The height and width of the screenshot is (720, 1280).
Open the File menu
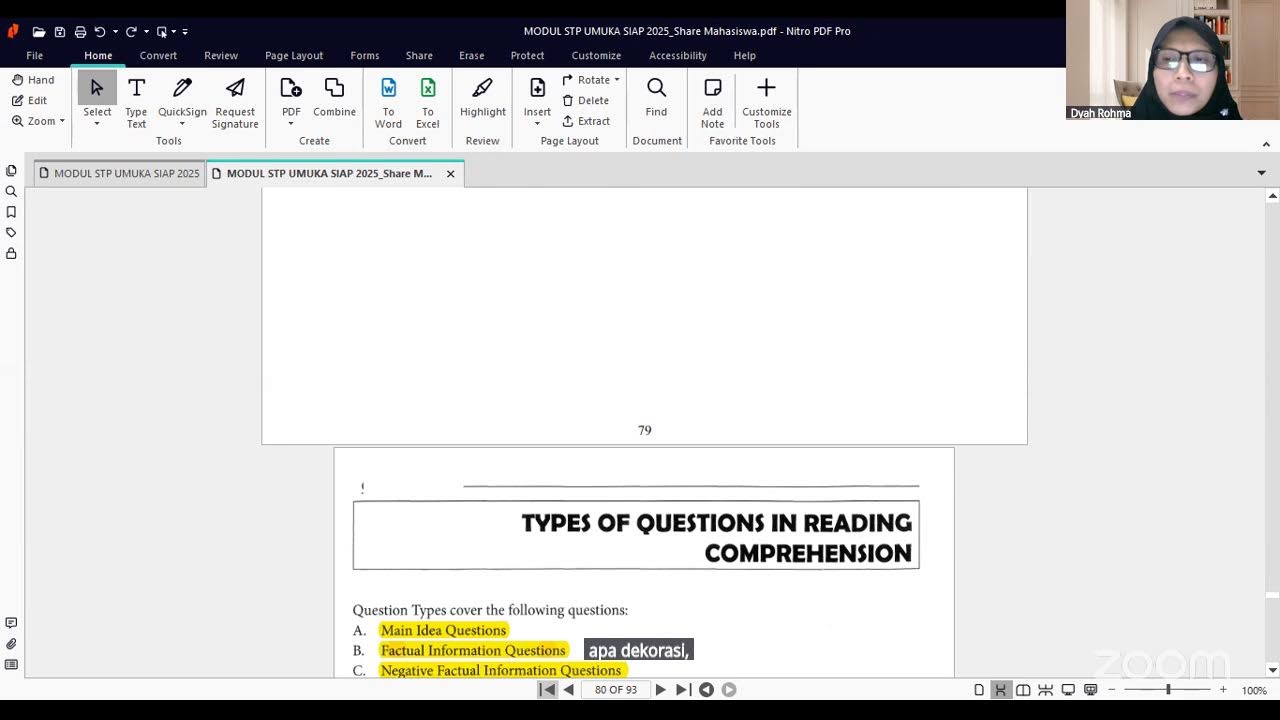pyautogui.click(x=34, y=56)
